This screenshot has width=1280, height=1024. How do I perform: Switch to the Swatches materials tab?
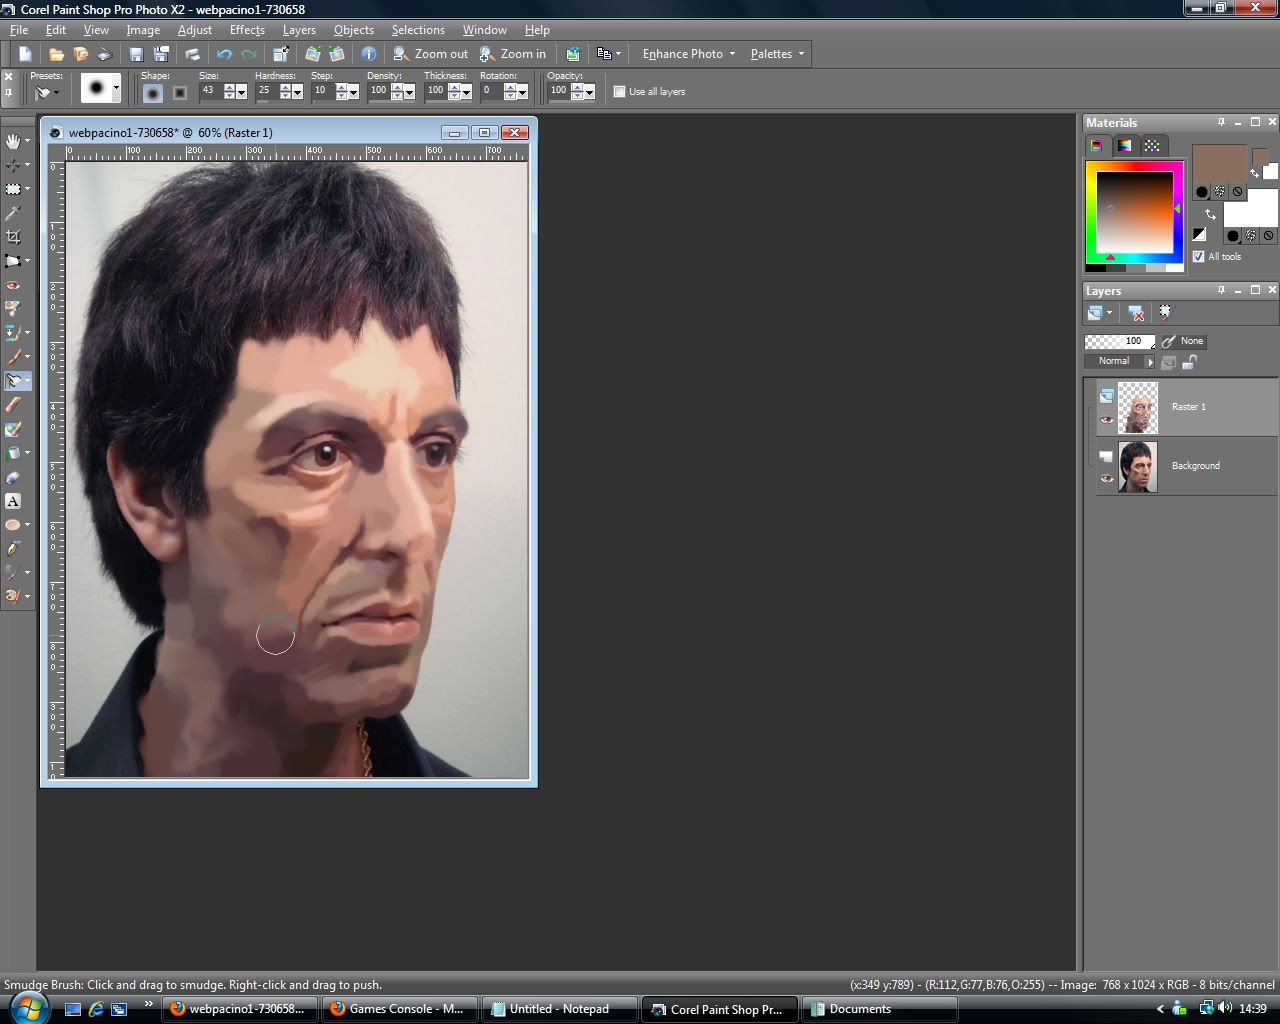1152,146
